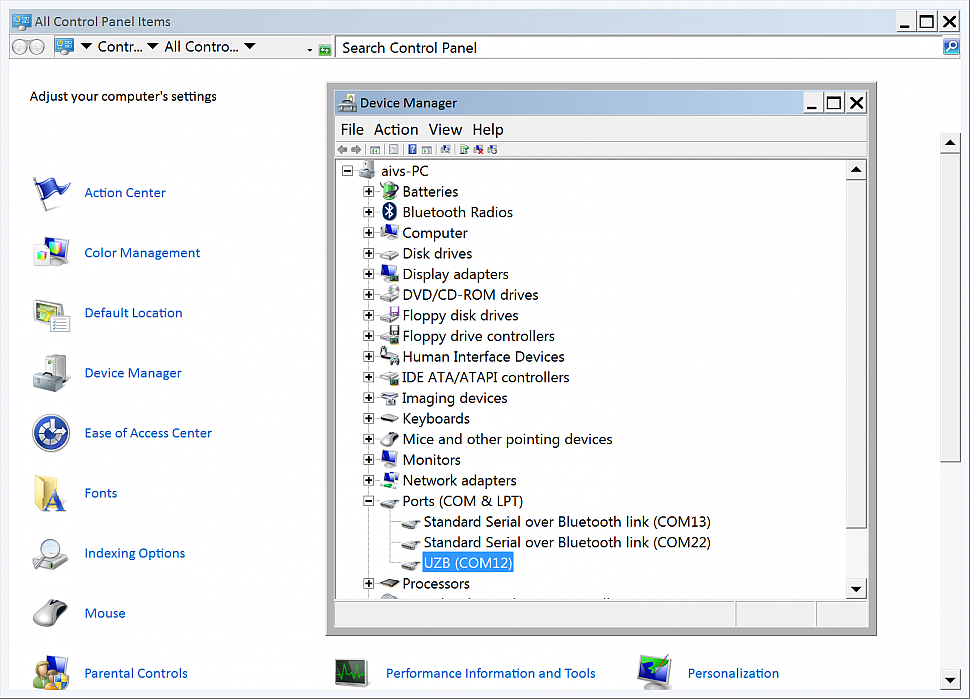Click the Default Location icon
The height and width of the screenshot is (699, 970).
[51, 313]
